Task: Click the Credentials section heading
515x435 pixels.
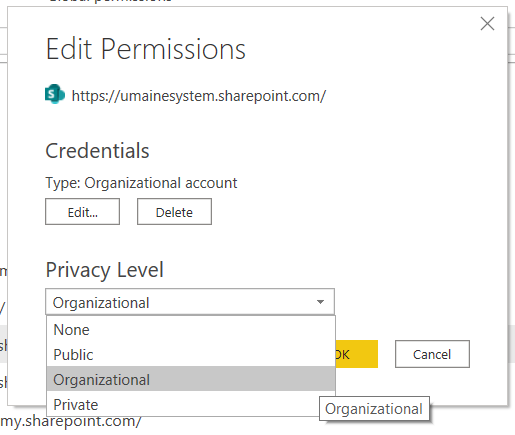Action: tap(97, 151)
